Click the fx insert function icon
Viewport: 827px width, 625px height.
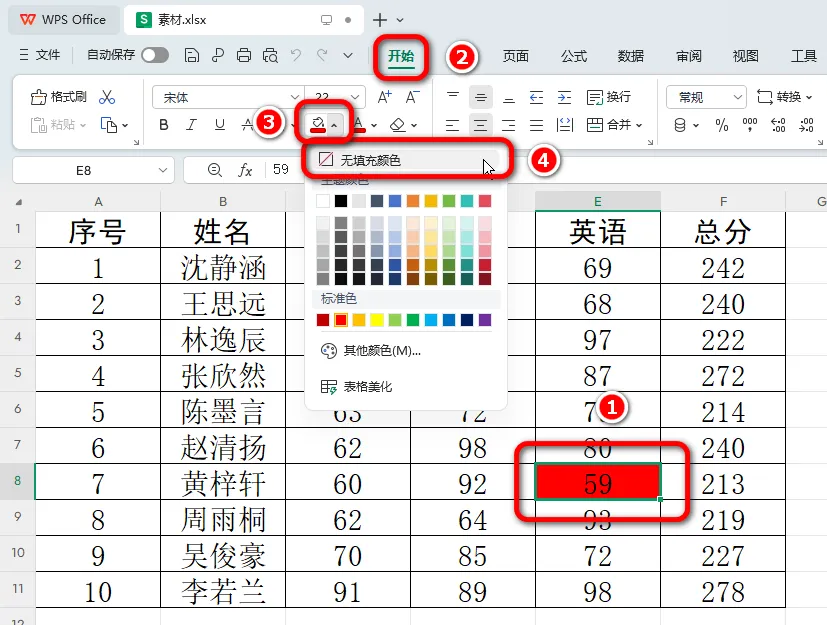[x=245, y=170]
